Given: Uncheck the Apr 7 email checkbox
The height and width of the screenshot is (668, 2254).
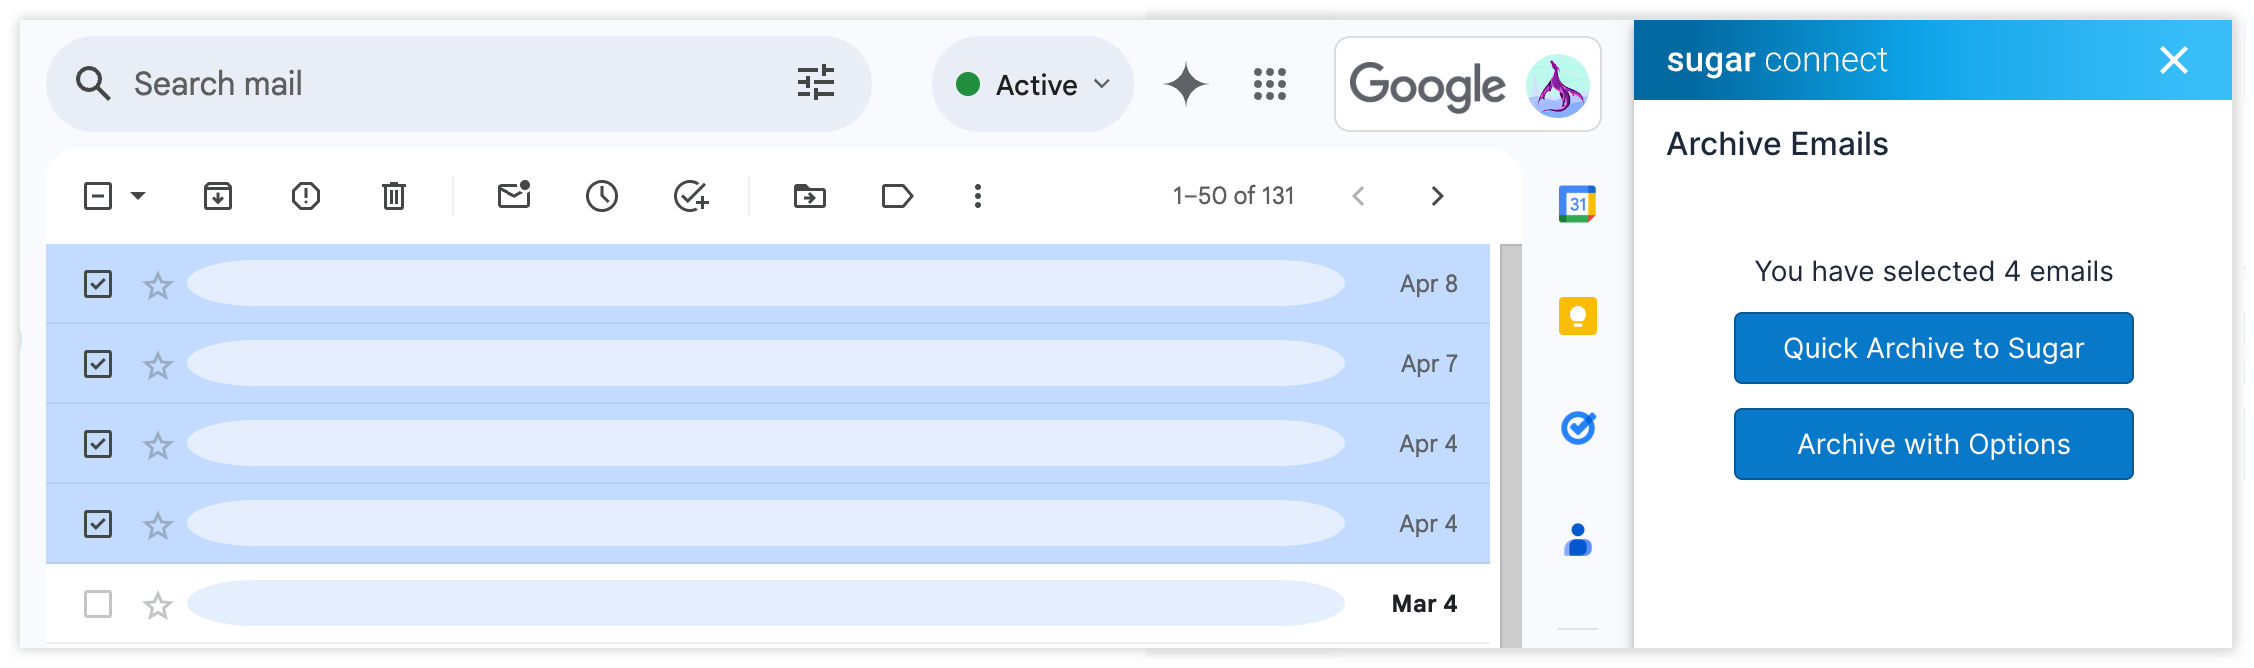Looking at the screenshot, I should pos(98,364).
